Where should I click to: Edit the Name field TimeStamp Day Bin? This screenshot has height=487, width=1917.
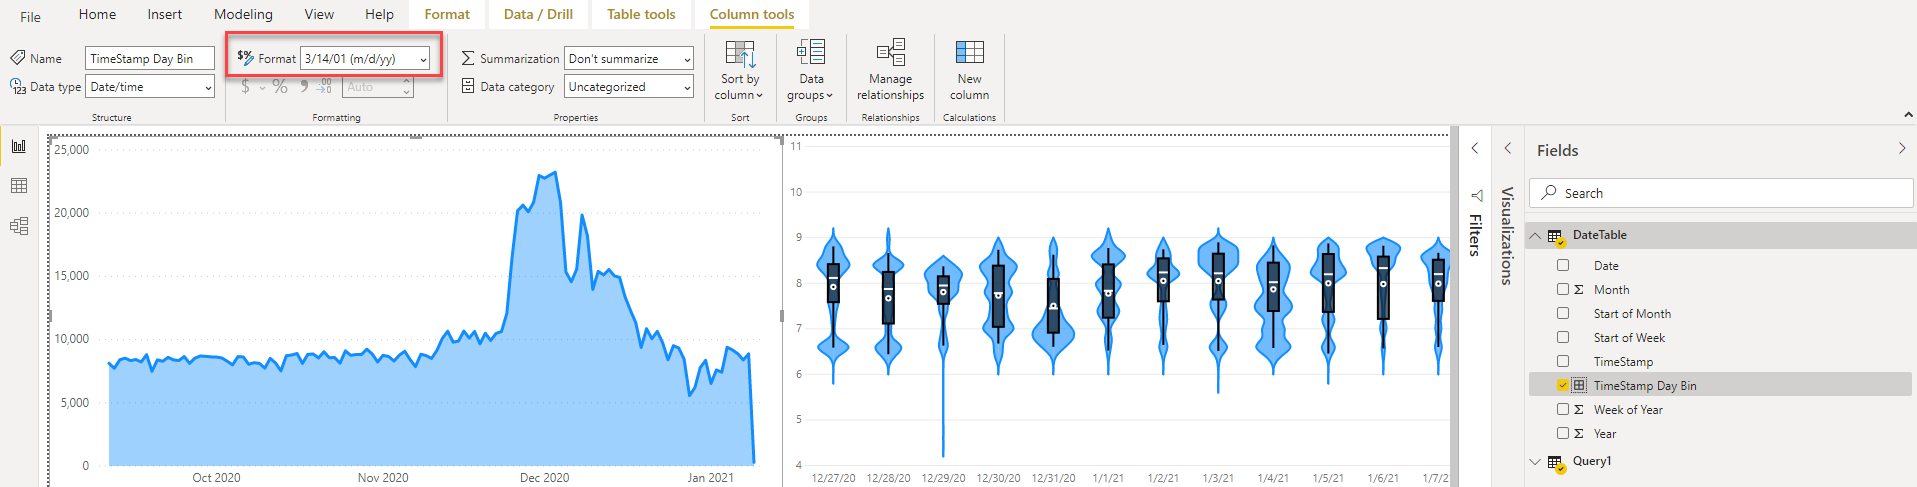pyautogui.click(x=150, y=59)
